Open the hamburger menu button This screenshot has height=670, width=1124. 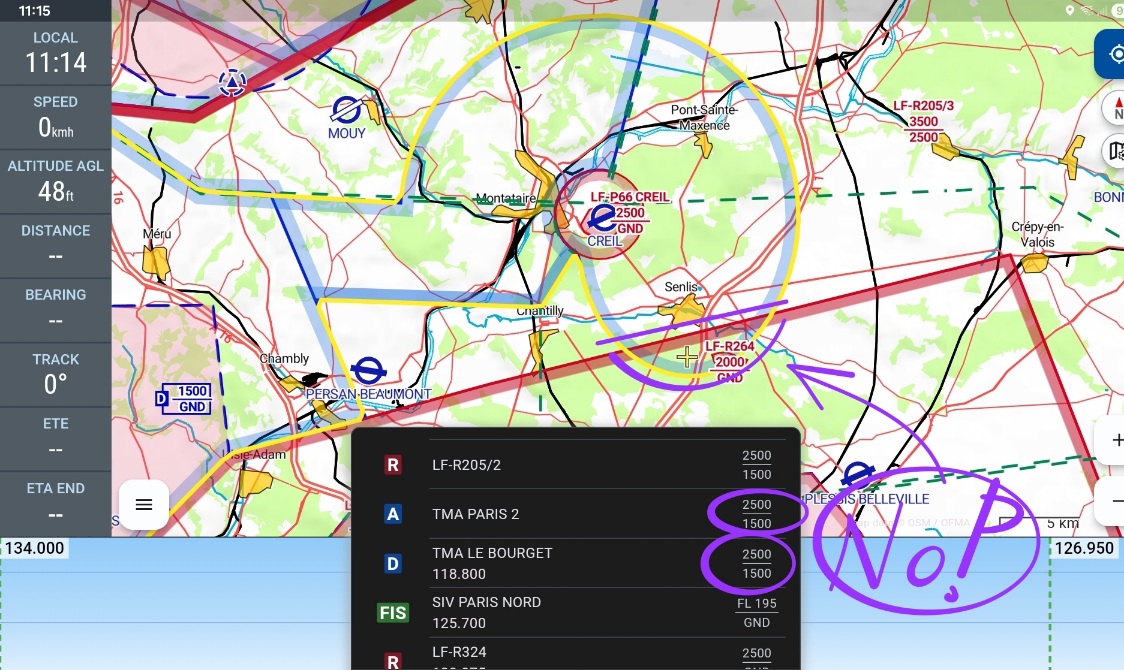[x=143, y=505]
